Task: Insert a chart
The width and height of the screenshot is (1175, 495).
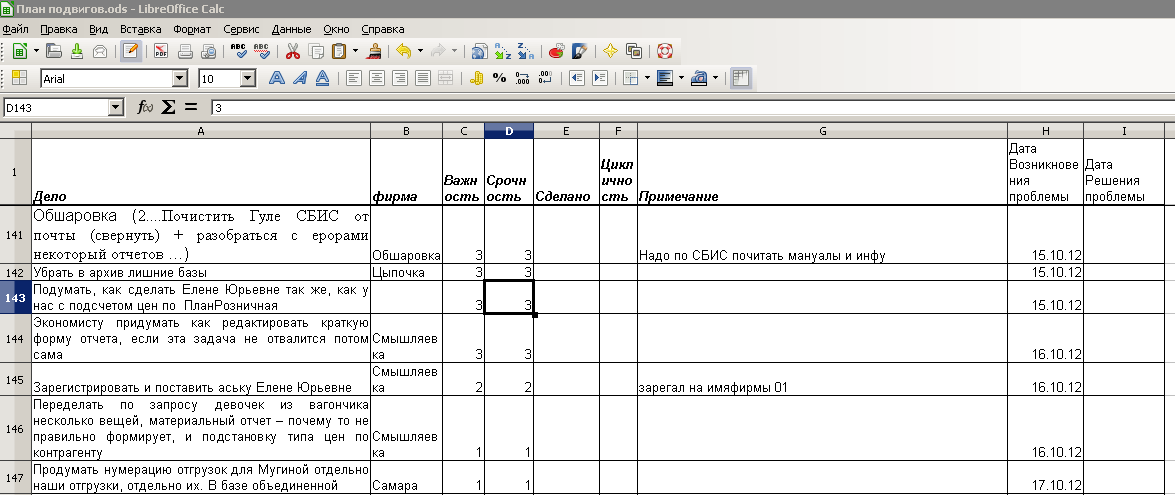Action: (556, 51)
